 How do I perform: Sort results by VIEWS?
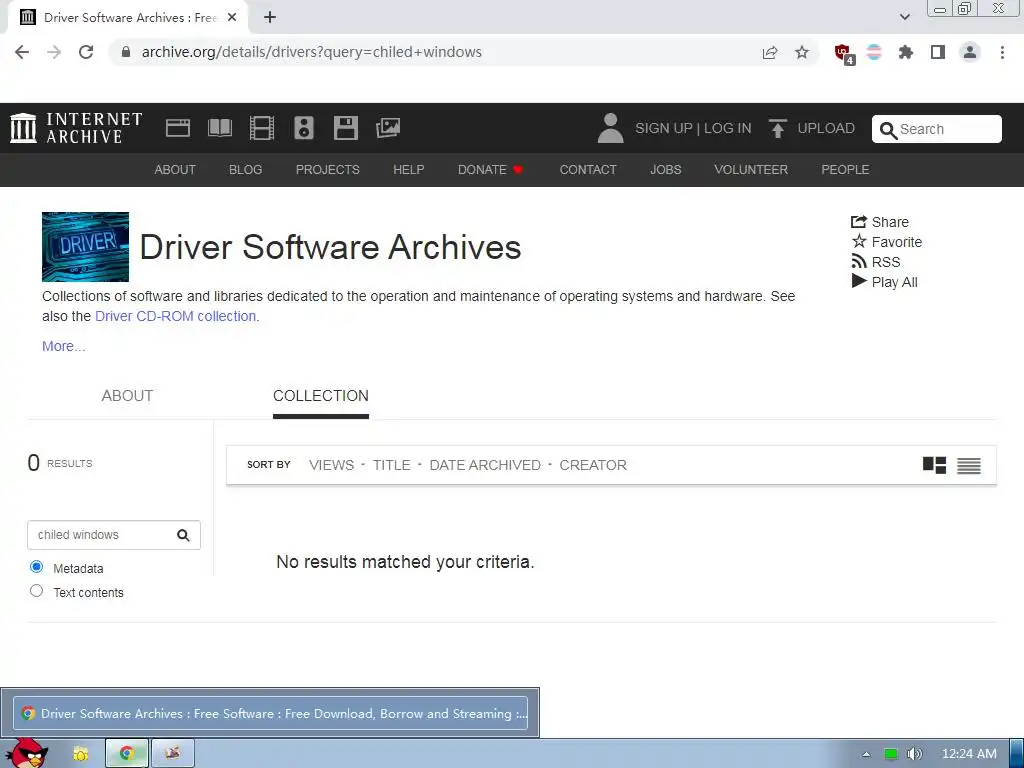[x=331, y=465]
